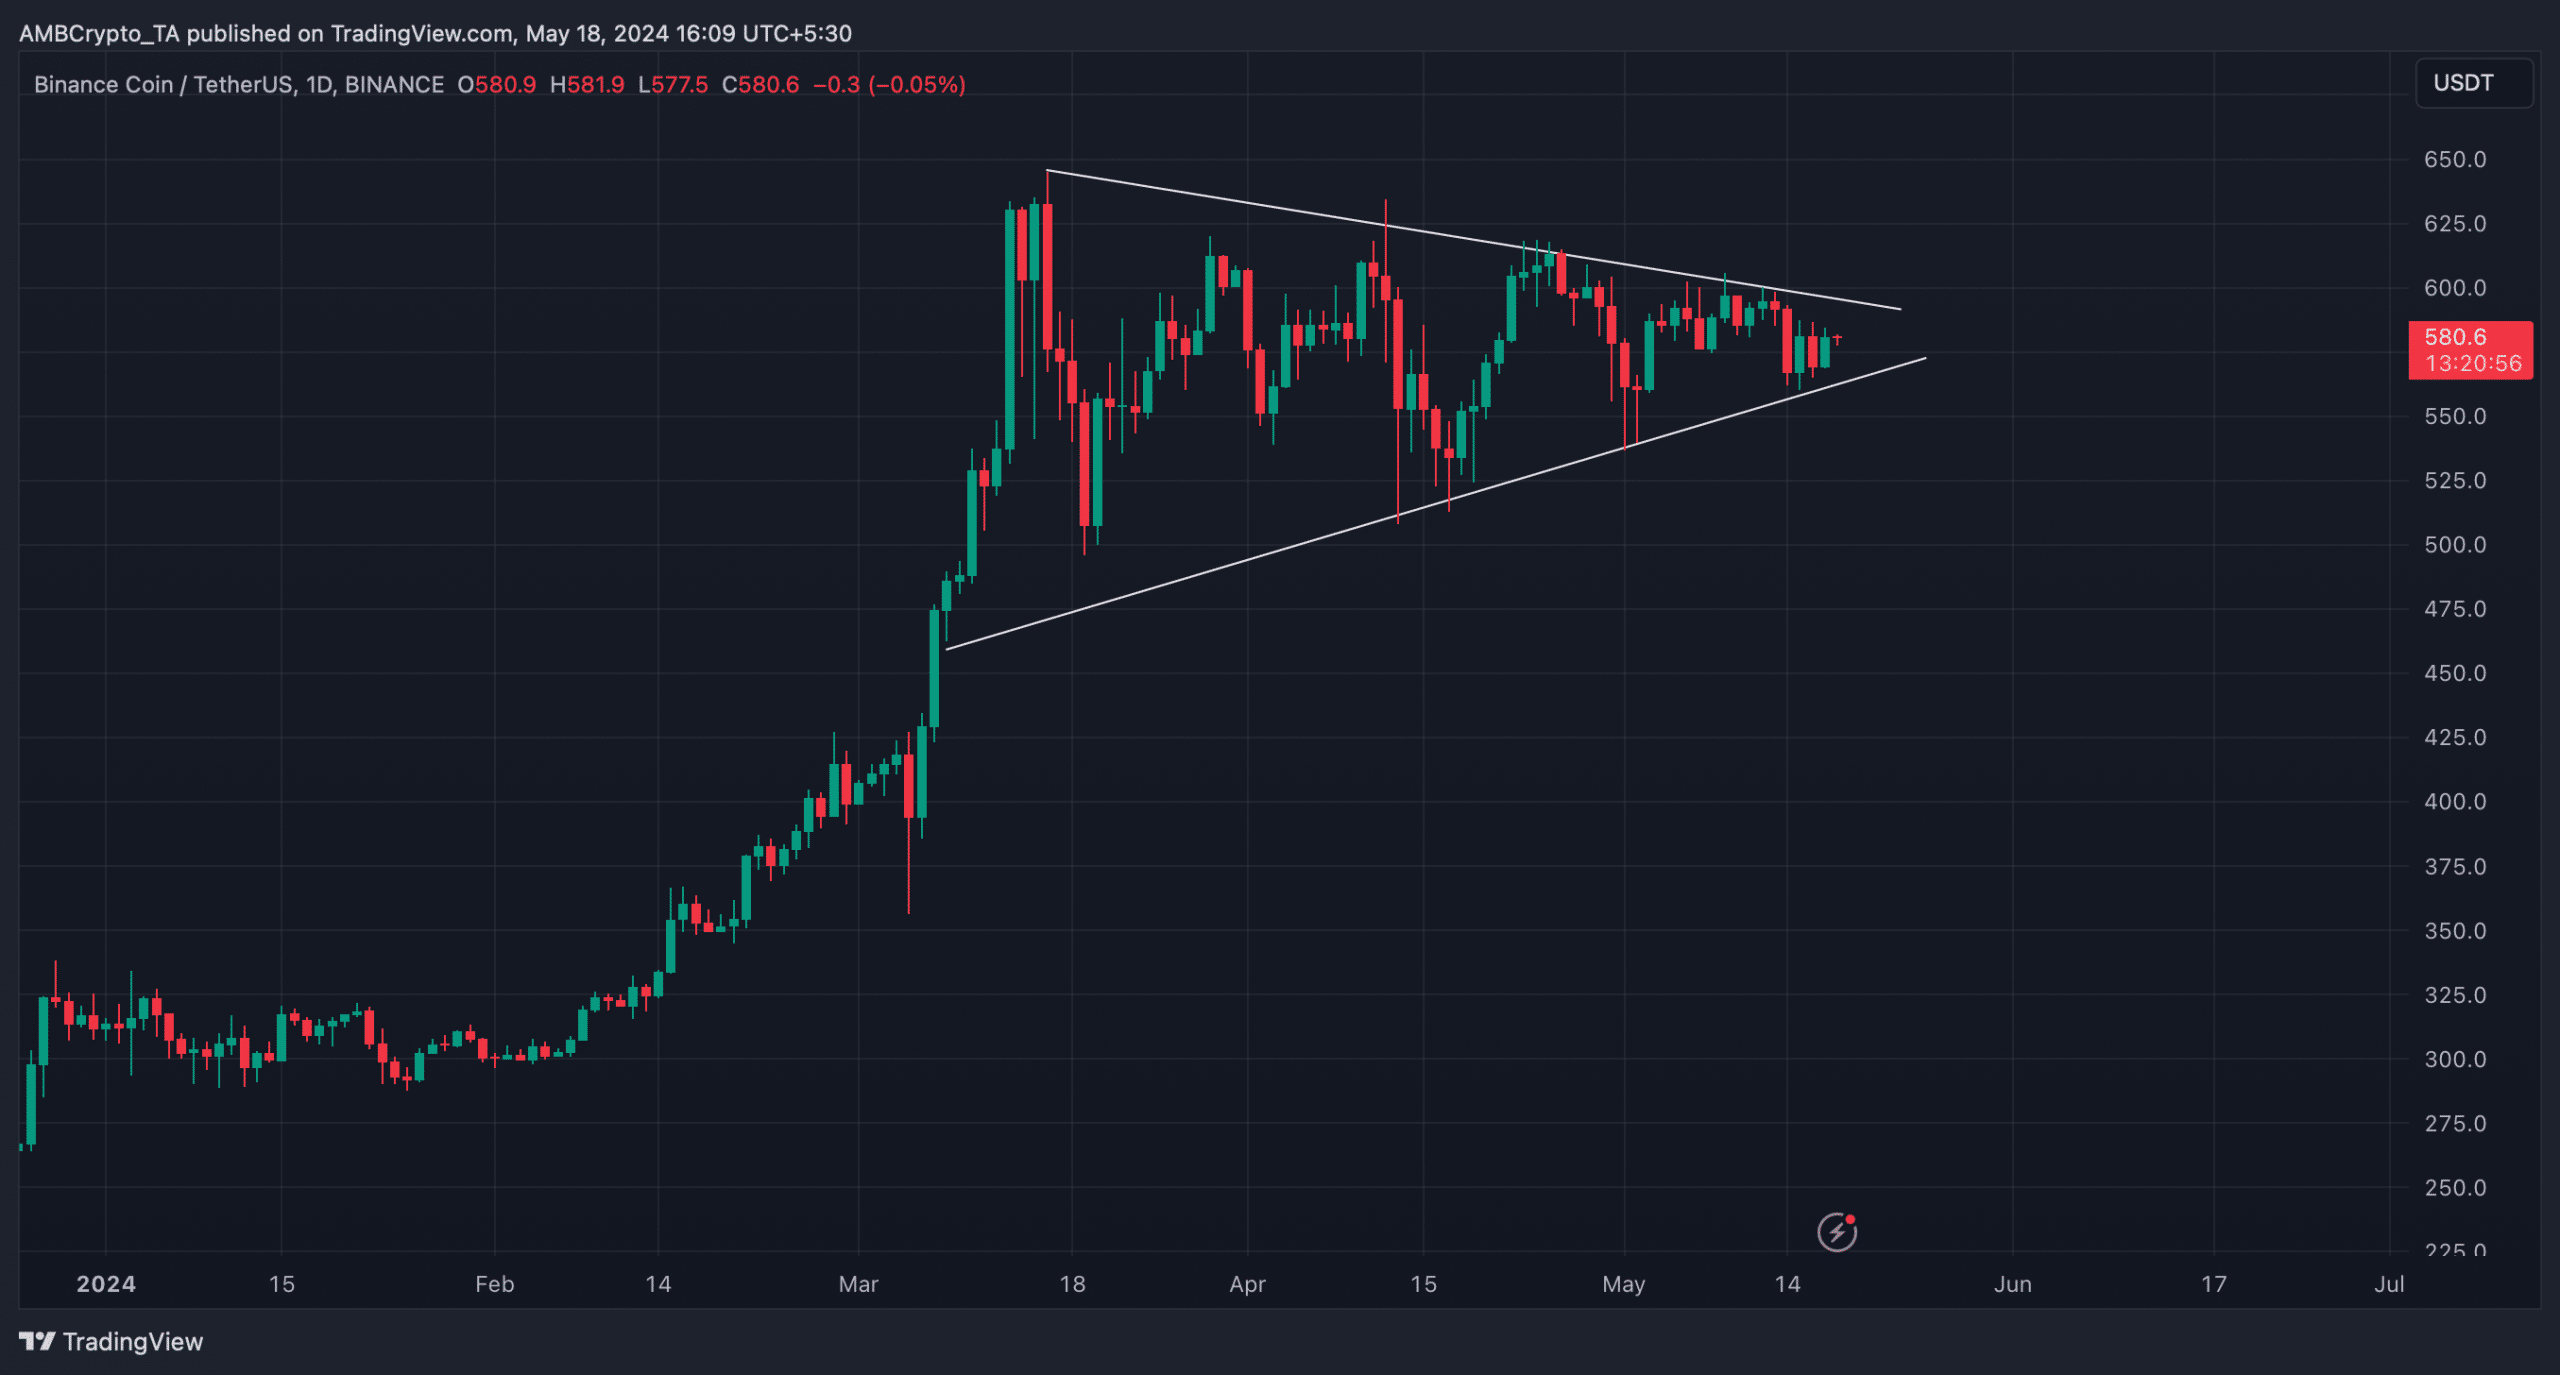Viewport: 2560px width, 1375px height.
Task: Click the 400.0 price axis label
Action: coord(2454,801)
